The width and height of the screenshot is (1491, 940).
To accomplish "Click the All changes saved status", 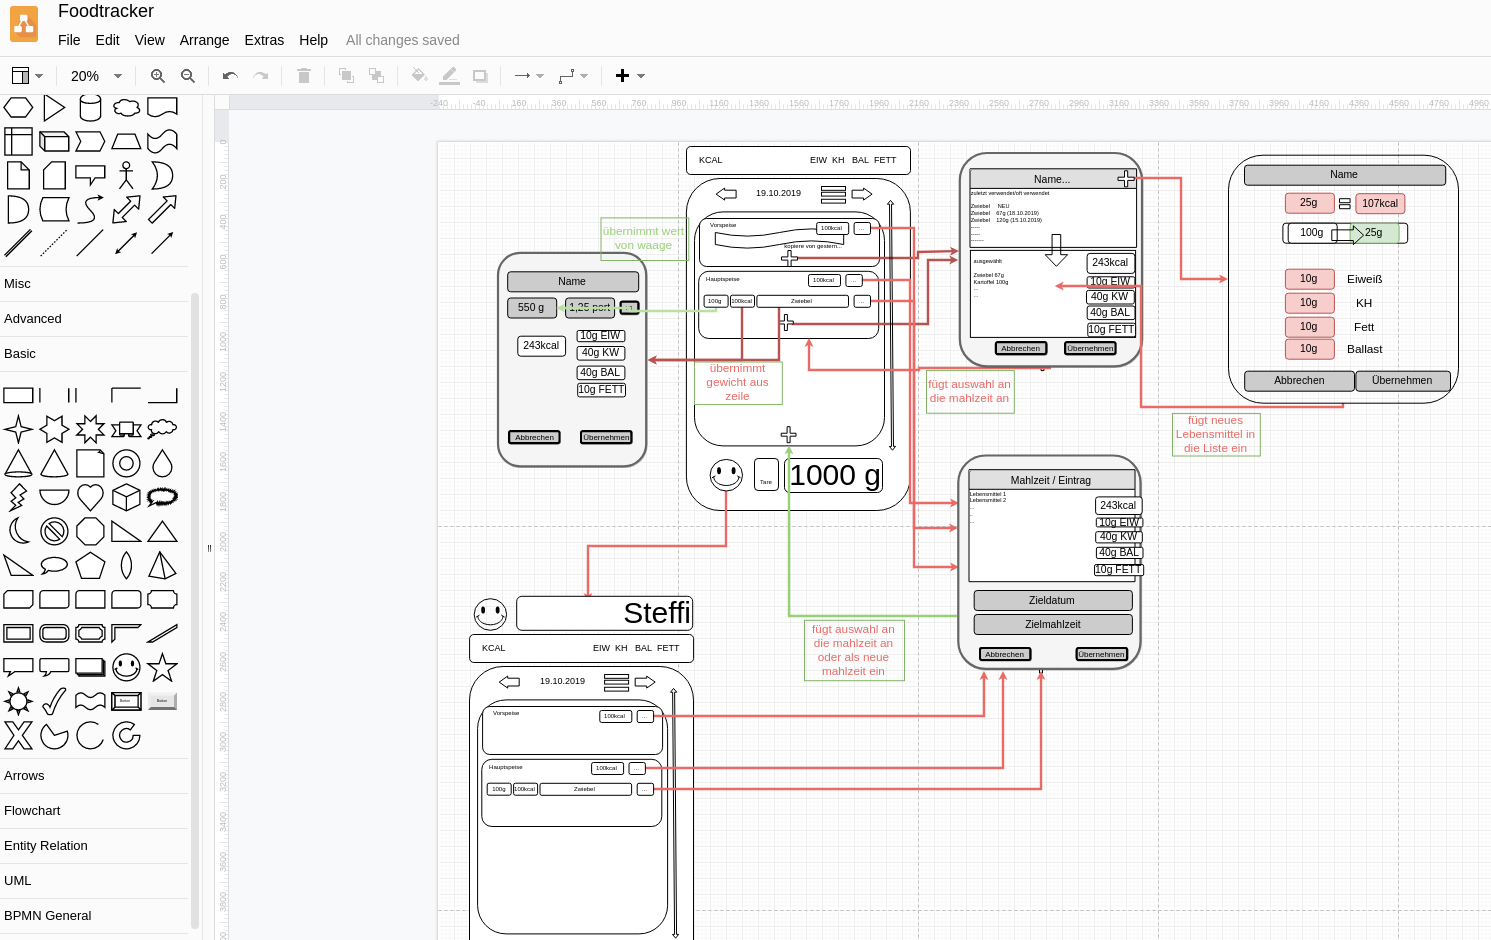I will point(403,40).
